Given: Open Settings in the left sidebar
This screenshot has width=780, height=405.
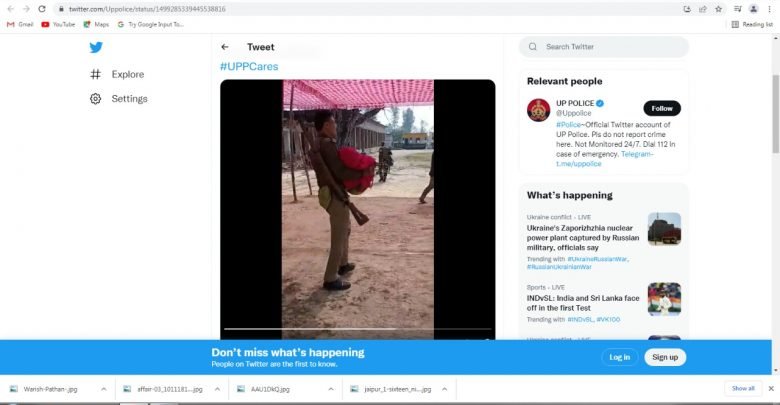Looking at the screenshot, I should click(129, 99).
